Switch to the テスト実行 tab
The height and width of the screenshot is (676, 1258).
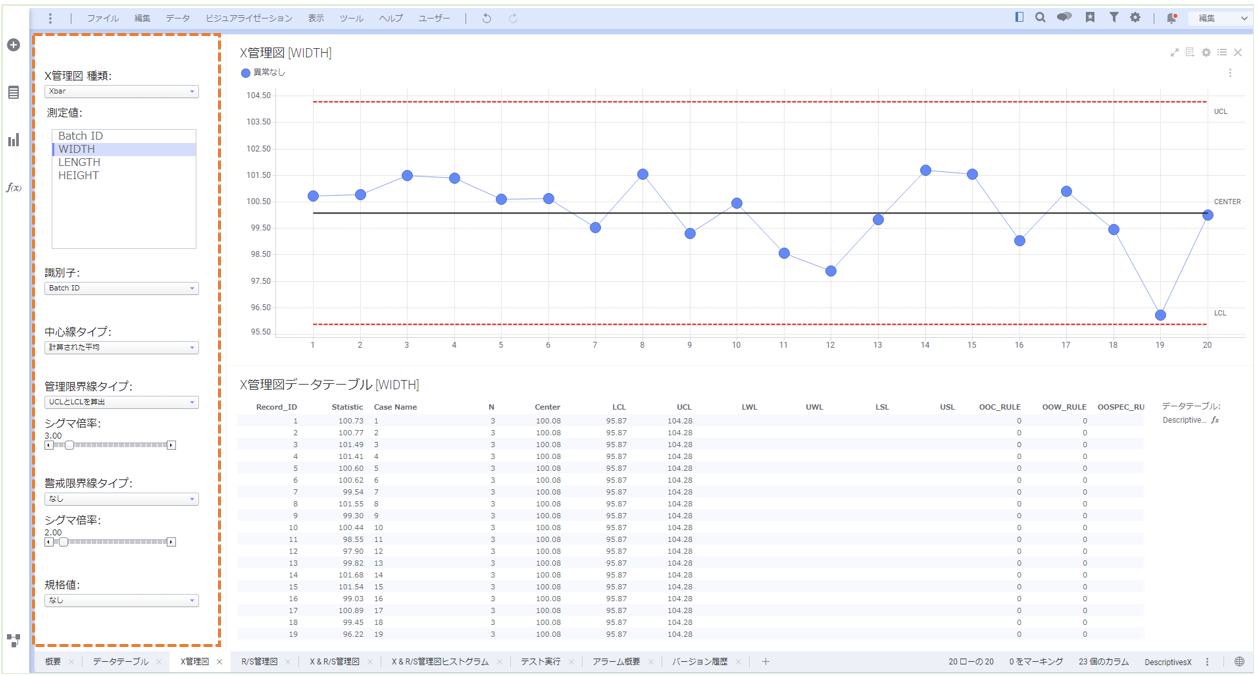pos(541,662)
